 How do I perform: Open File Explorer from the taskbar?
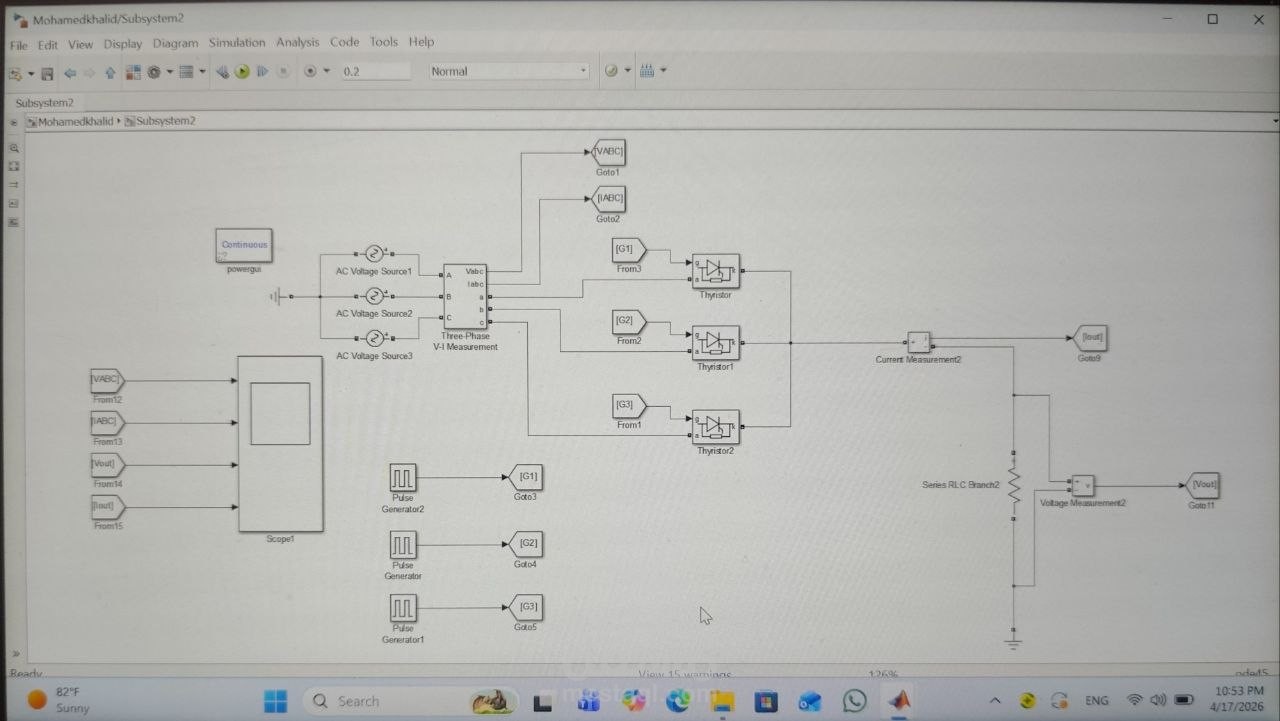[x=722, y=701]
